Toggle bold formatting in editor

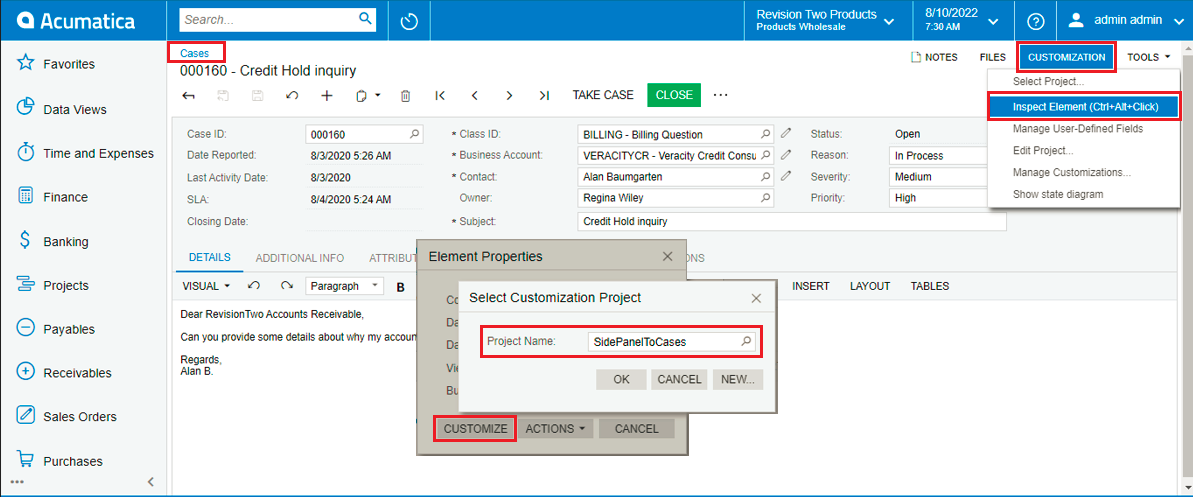(400, 287)
